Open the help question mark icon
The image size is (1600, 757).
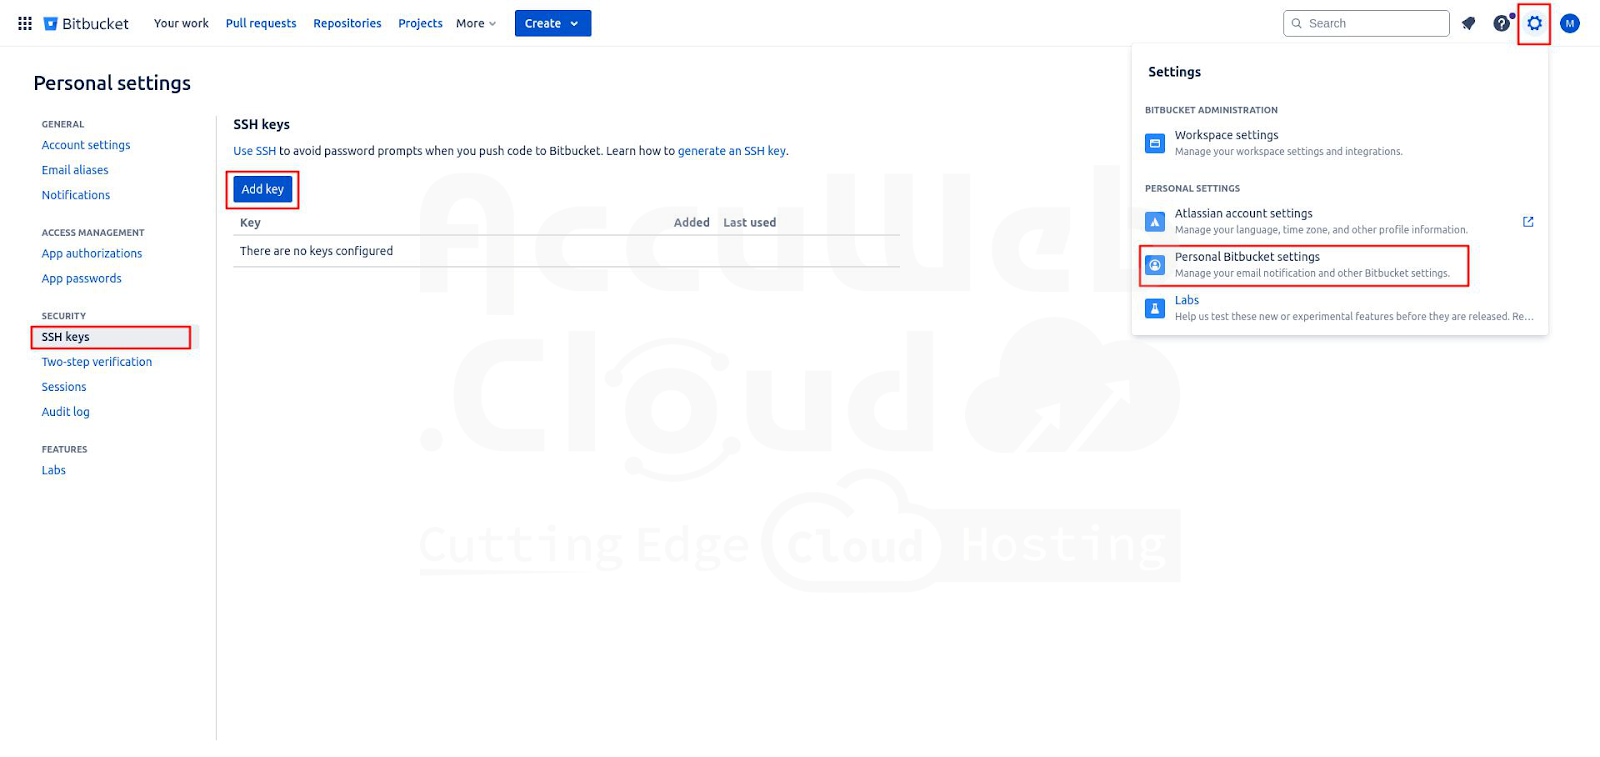(1501, 23)
